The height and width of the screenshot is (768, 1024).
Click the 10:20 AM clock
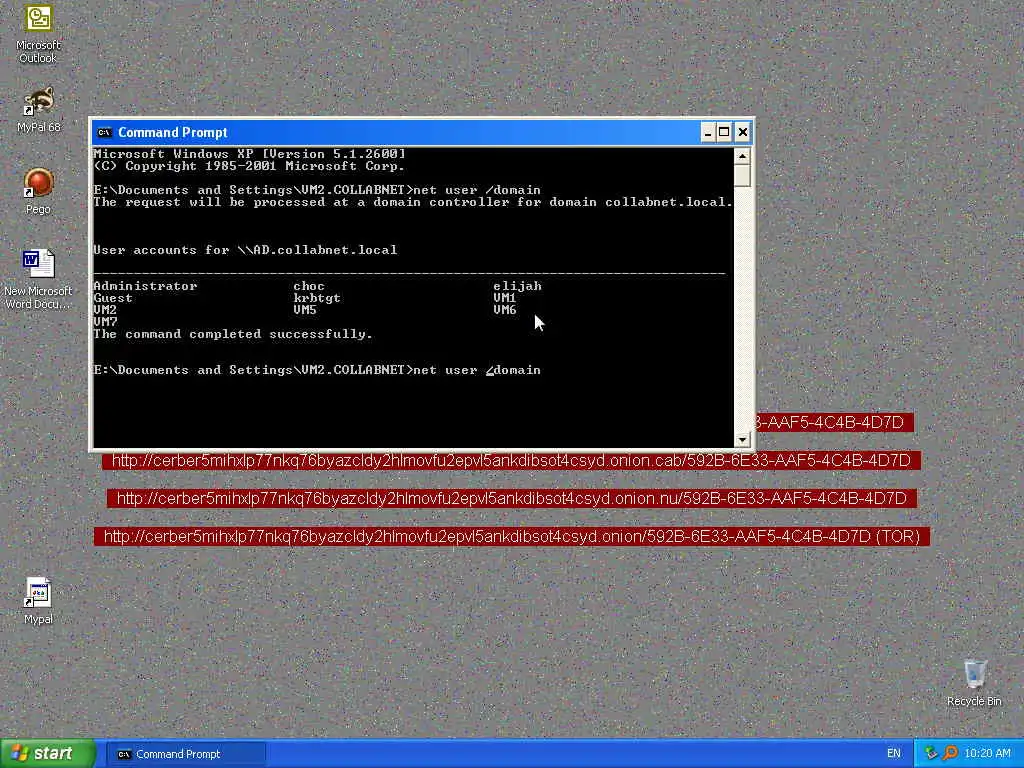point(987,754)
